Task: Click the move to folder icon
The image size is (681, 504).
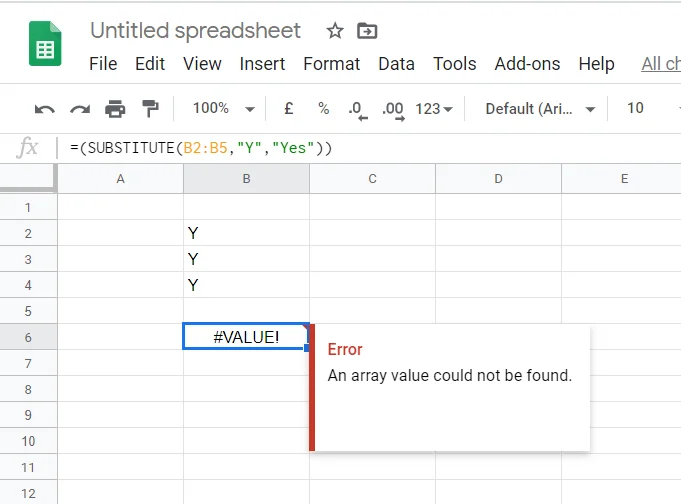Action: pyautogui.click(x=367, y=31)
